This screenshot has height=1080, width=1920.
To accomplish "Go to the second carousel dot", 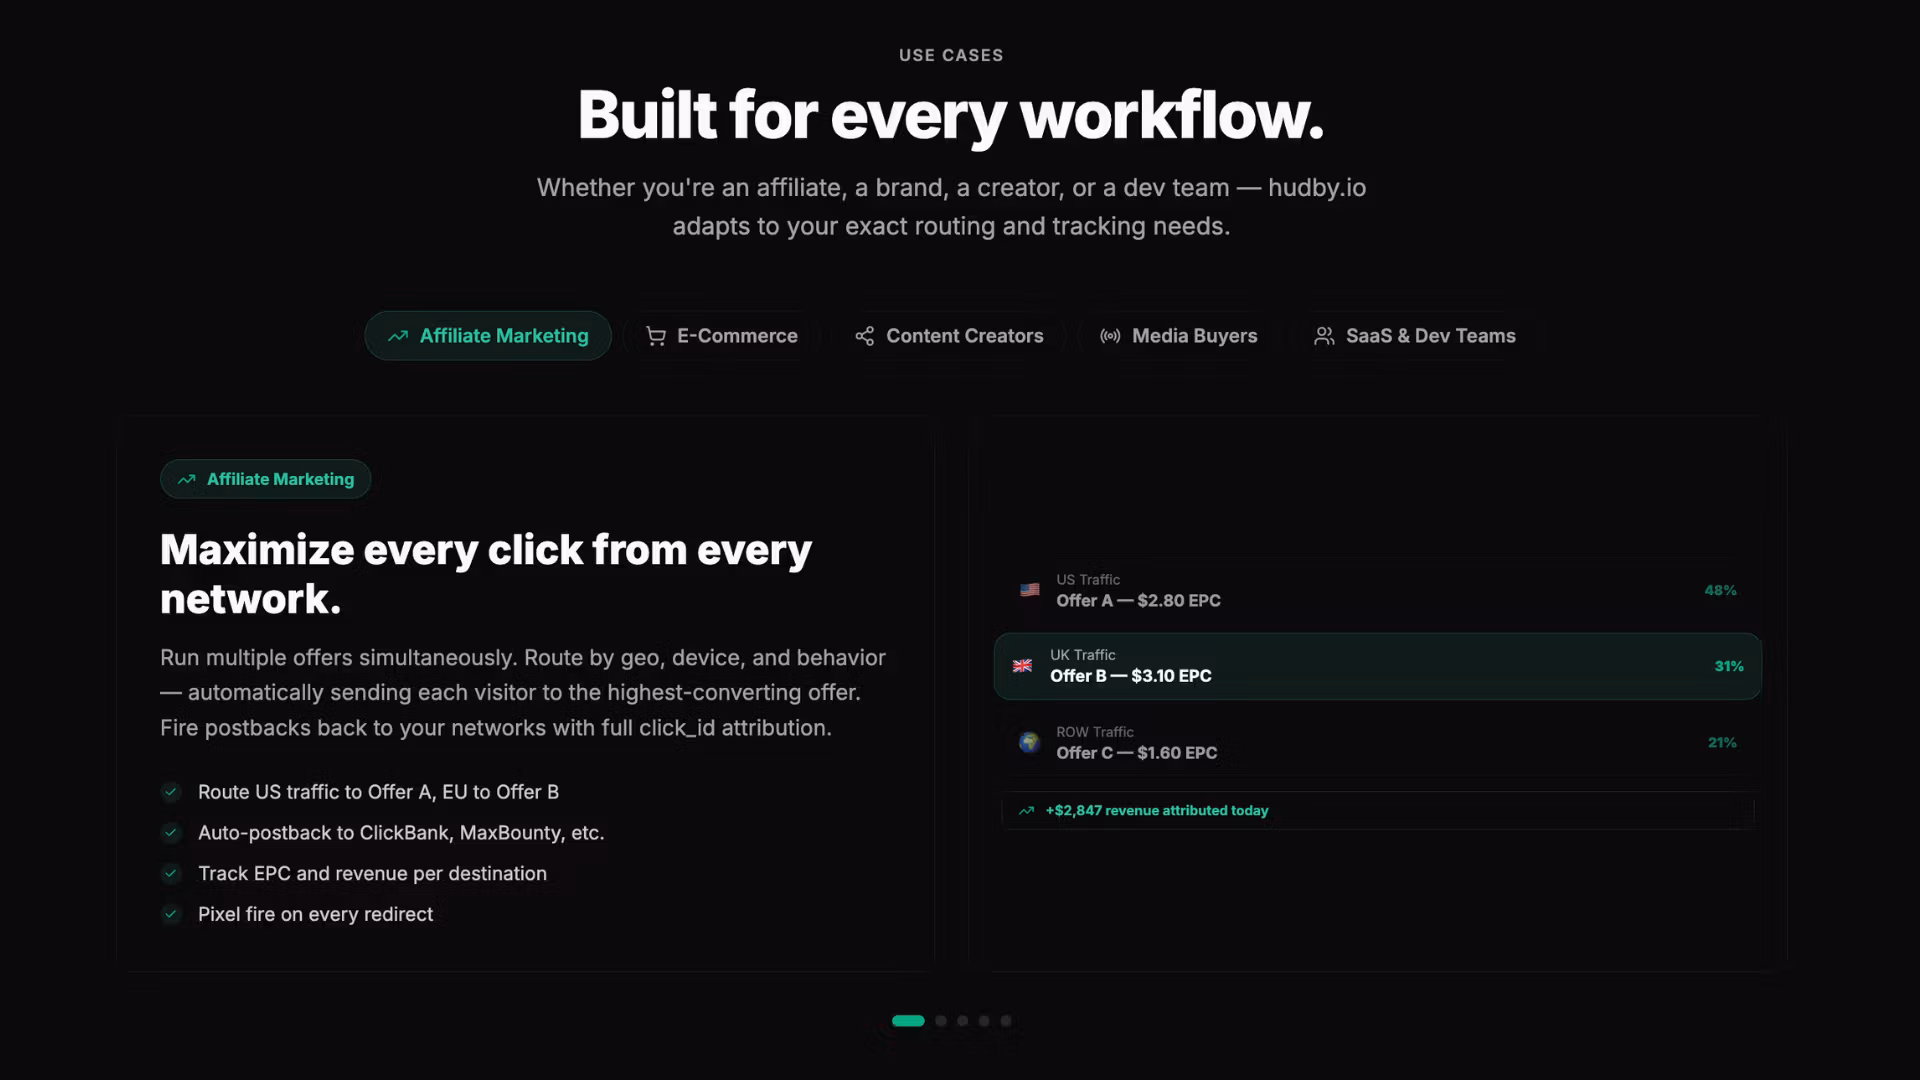I will (941, 1021).
